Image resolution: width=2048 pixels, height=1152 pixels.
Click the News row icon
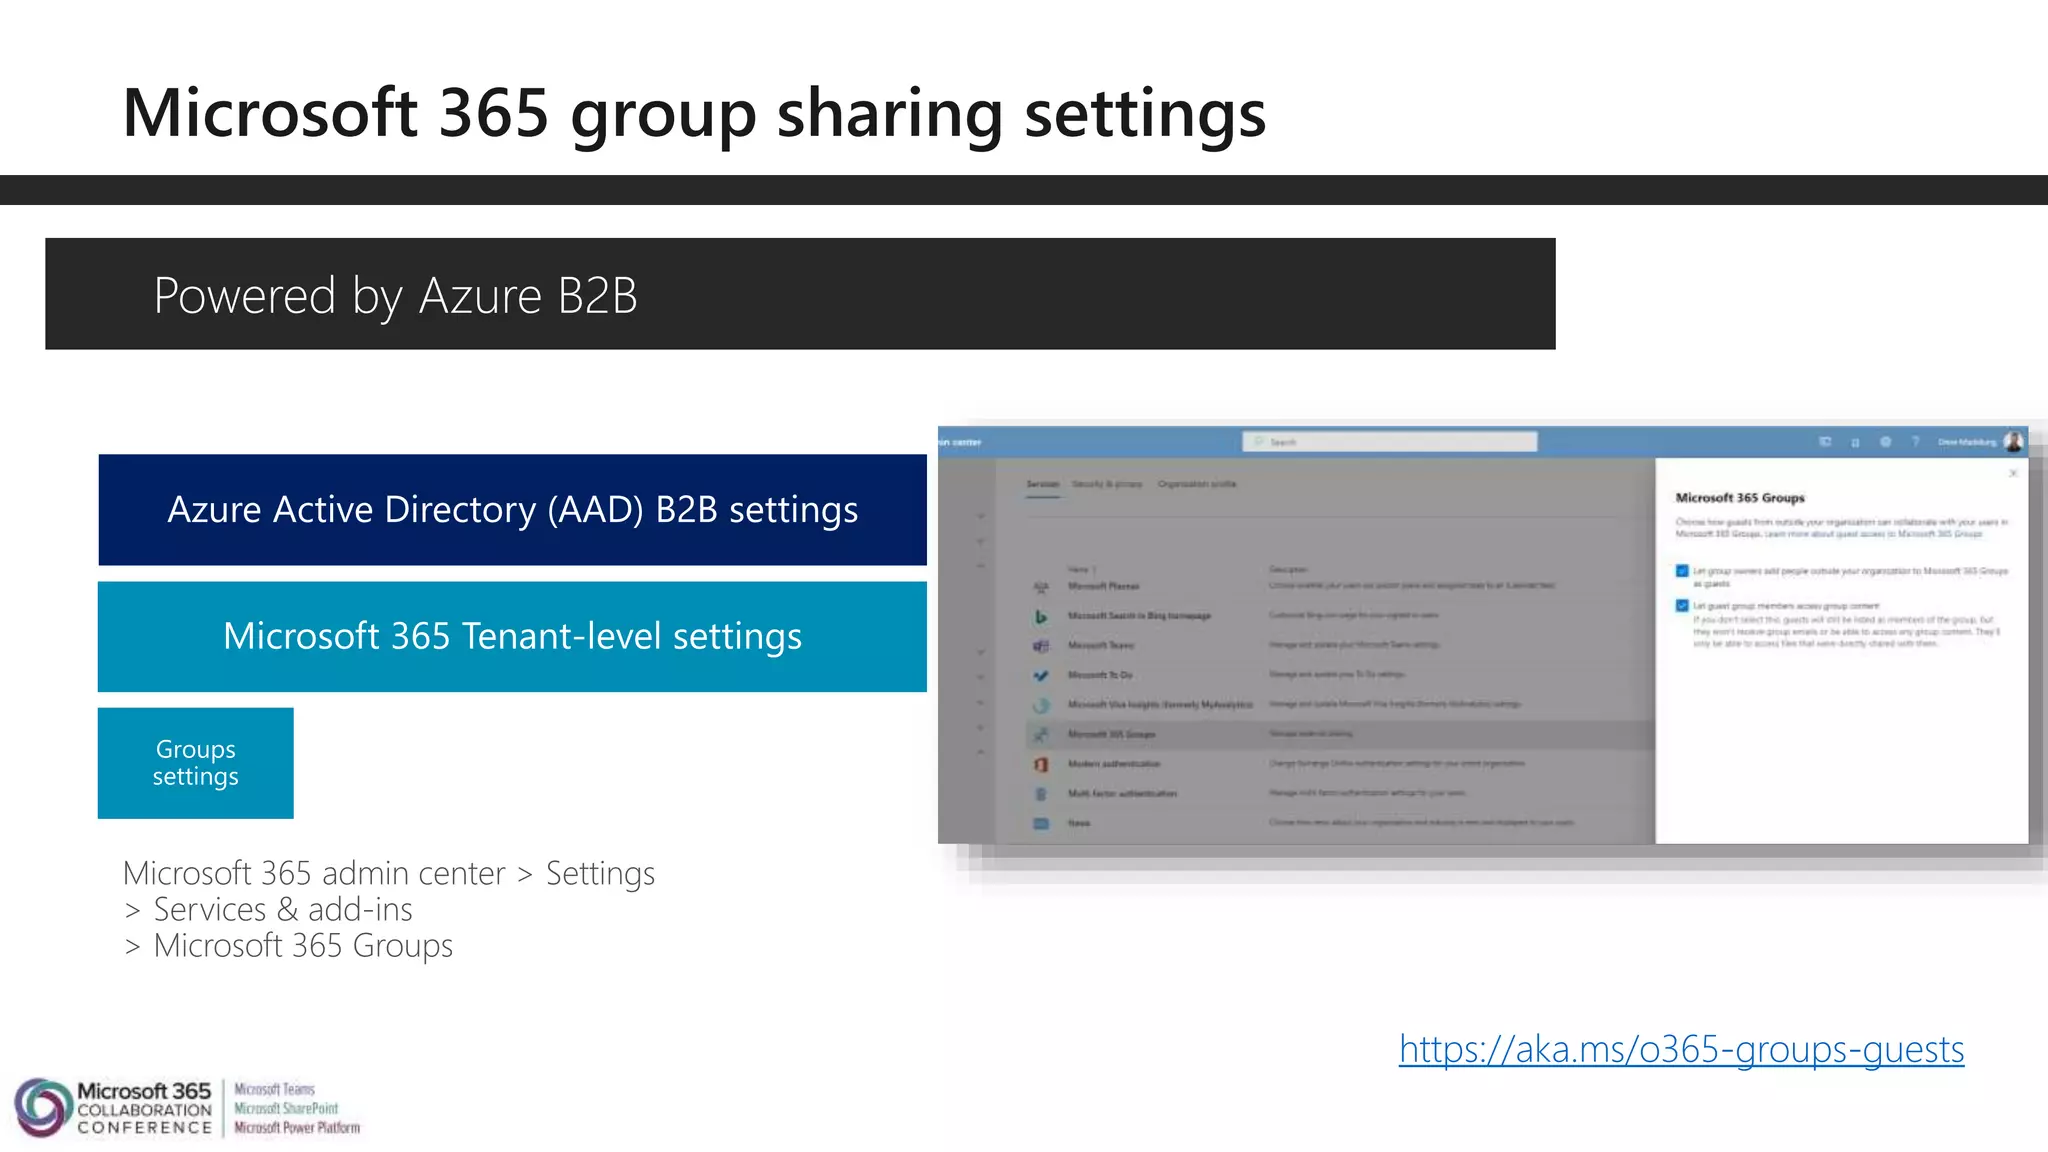point(1041,824)
